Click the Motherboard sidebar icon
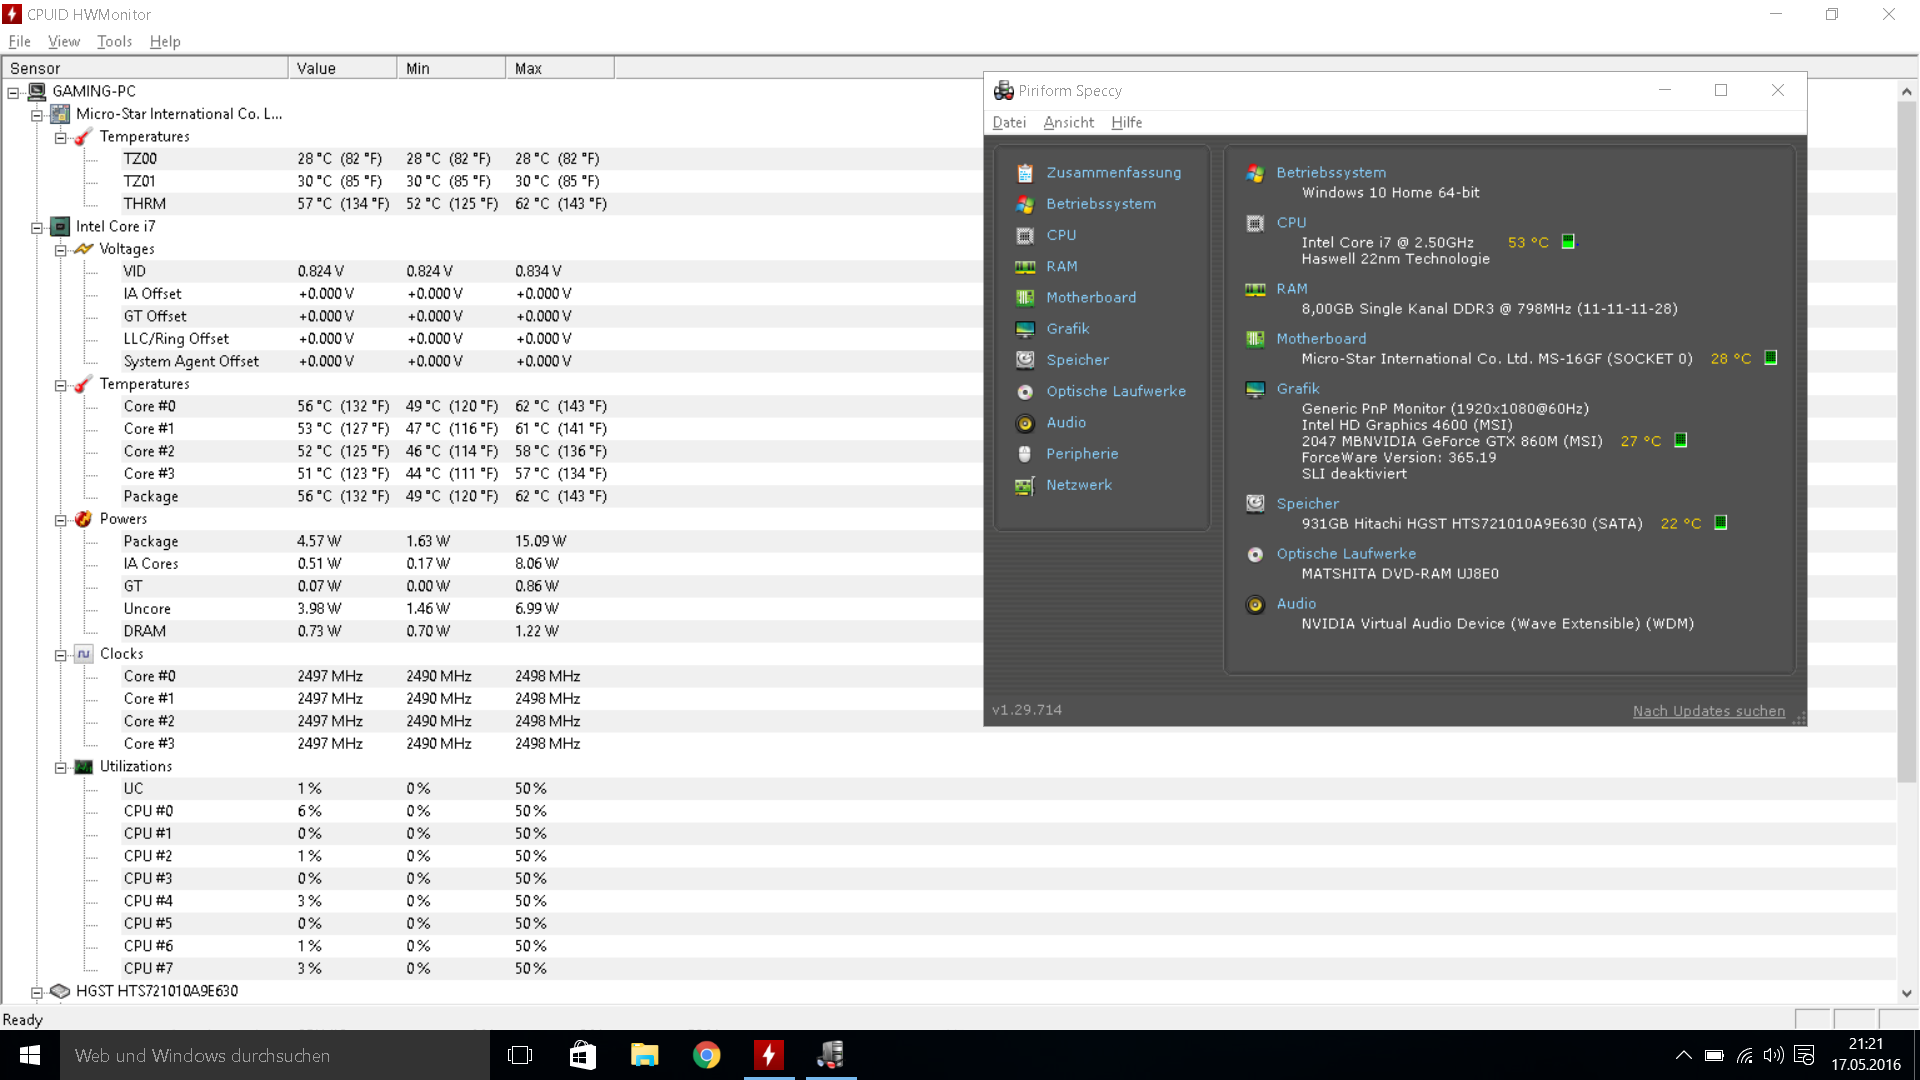 (1024, 298)
